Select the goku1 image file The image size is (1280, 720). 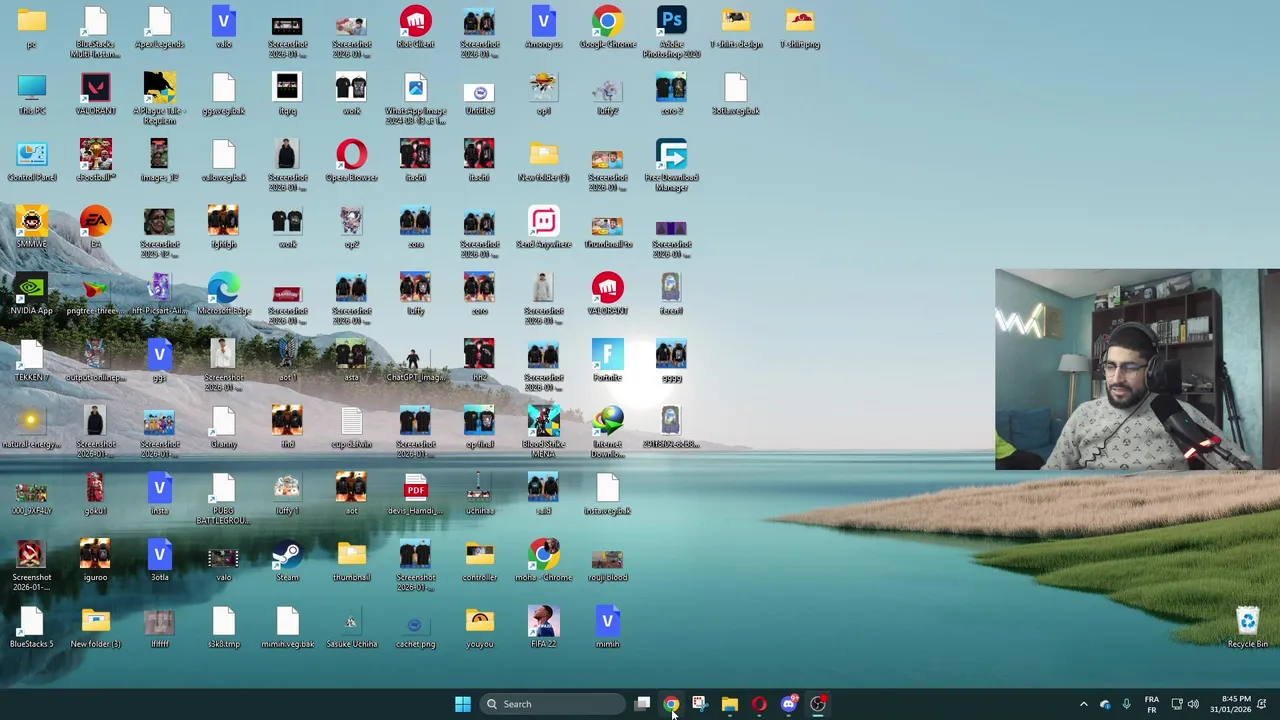click(x=95, y=495)
